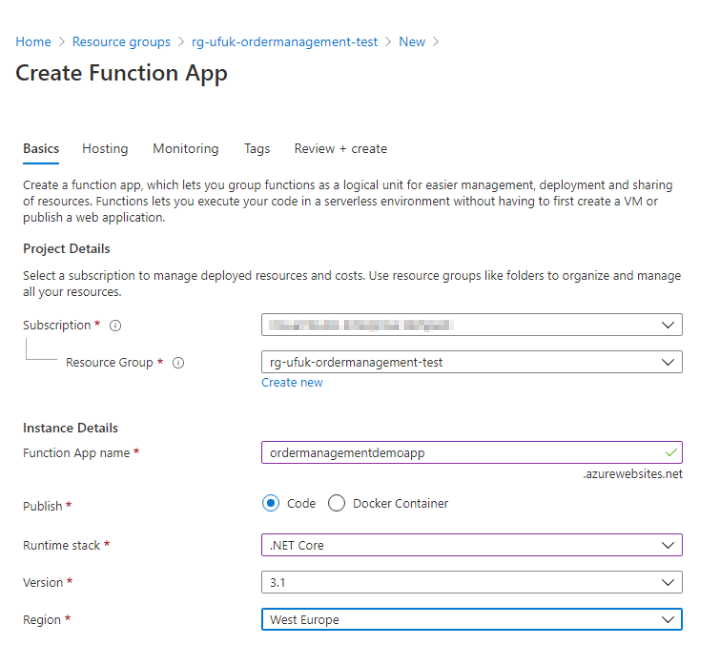709x668 pixels.
Task: Switch to the Hosting tab
Action: tap(105, 149)
